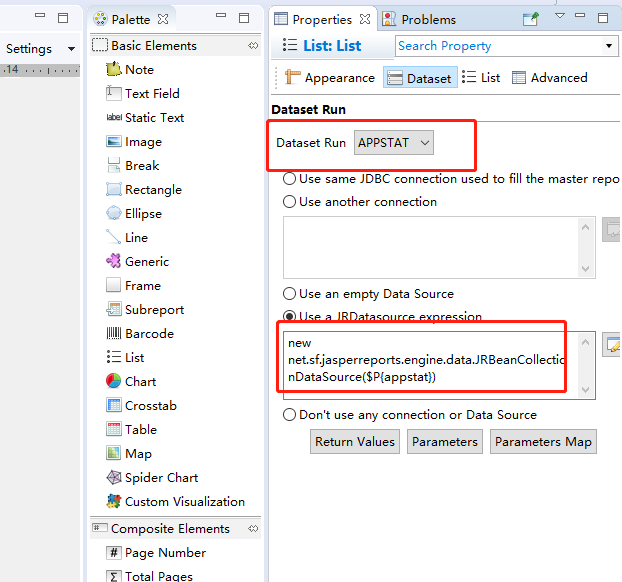Viewport: 622px width, 582px height.
Task: Select the Note element in Palette
Action: click(x=130, y=69)
